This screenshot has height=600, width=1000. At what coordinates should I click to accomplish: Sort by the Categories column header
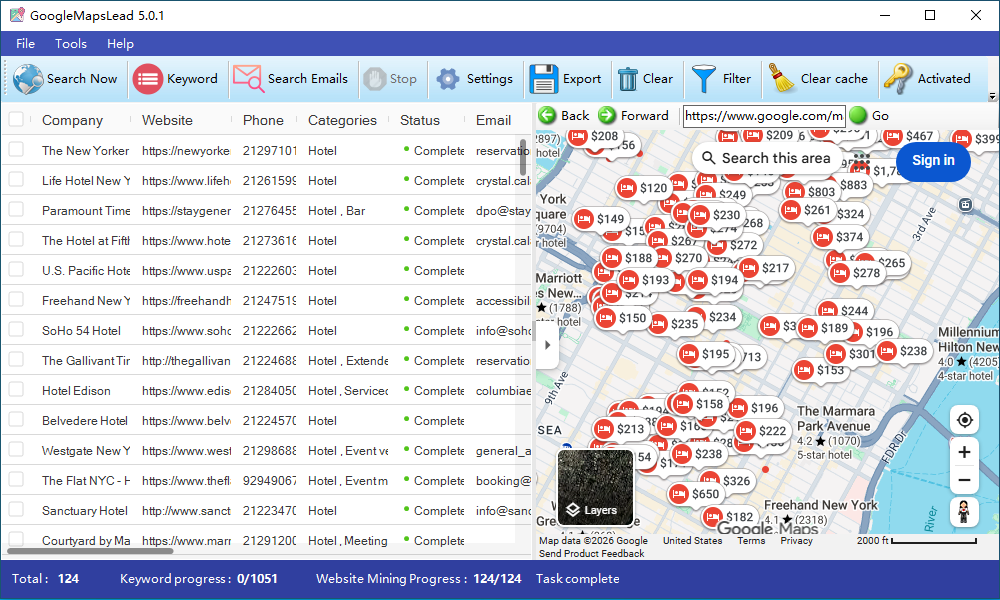pos(342,120)
